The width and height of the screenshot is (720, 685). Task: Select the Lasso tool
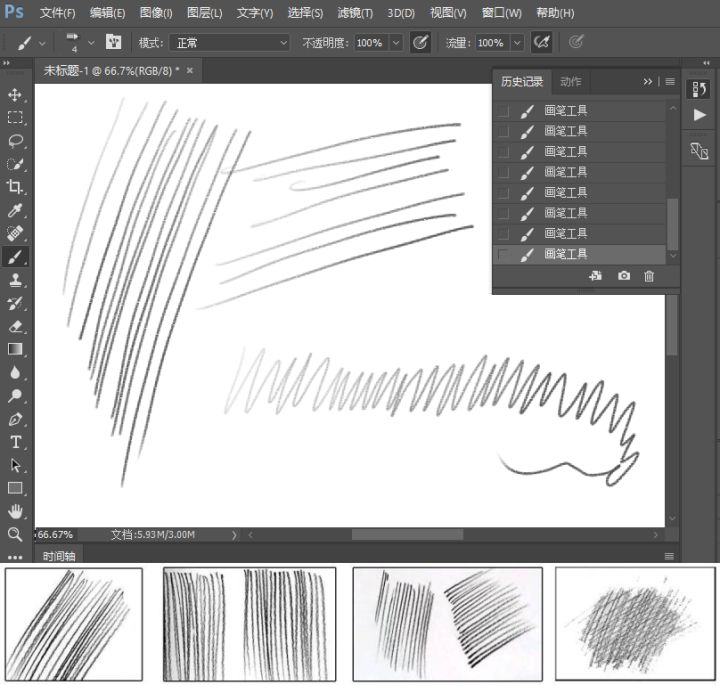coord(15,141)
